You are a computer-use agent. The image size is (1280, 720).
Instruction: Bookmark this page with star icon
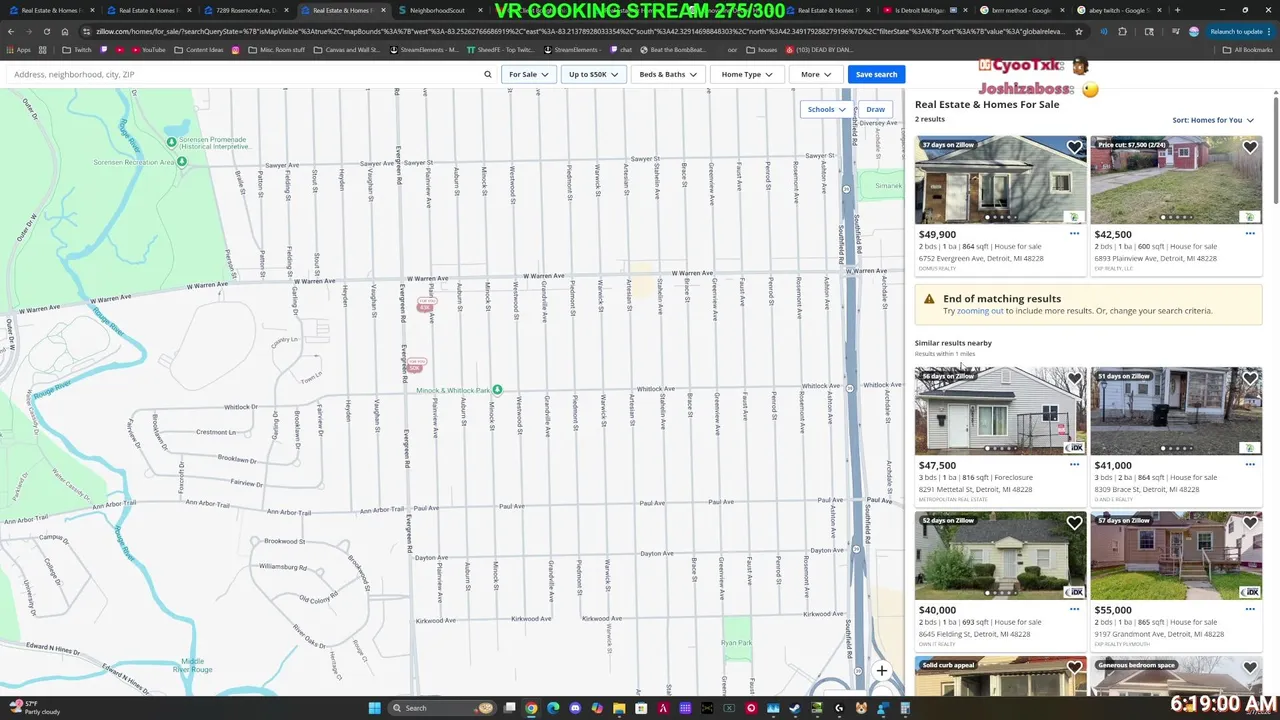point(1078,31)
